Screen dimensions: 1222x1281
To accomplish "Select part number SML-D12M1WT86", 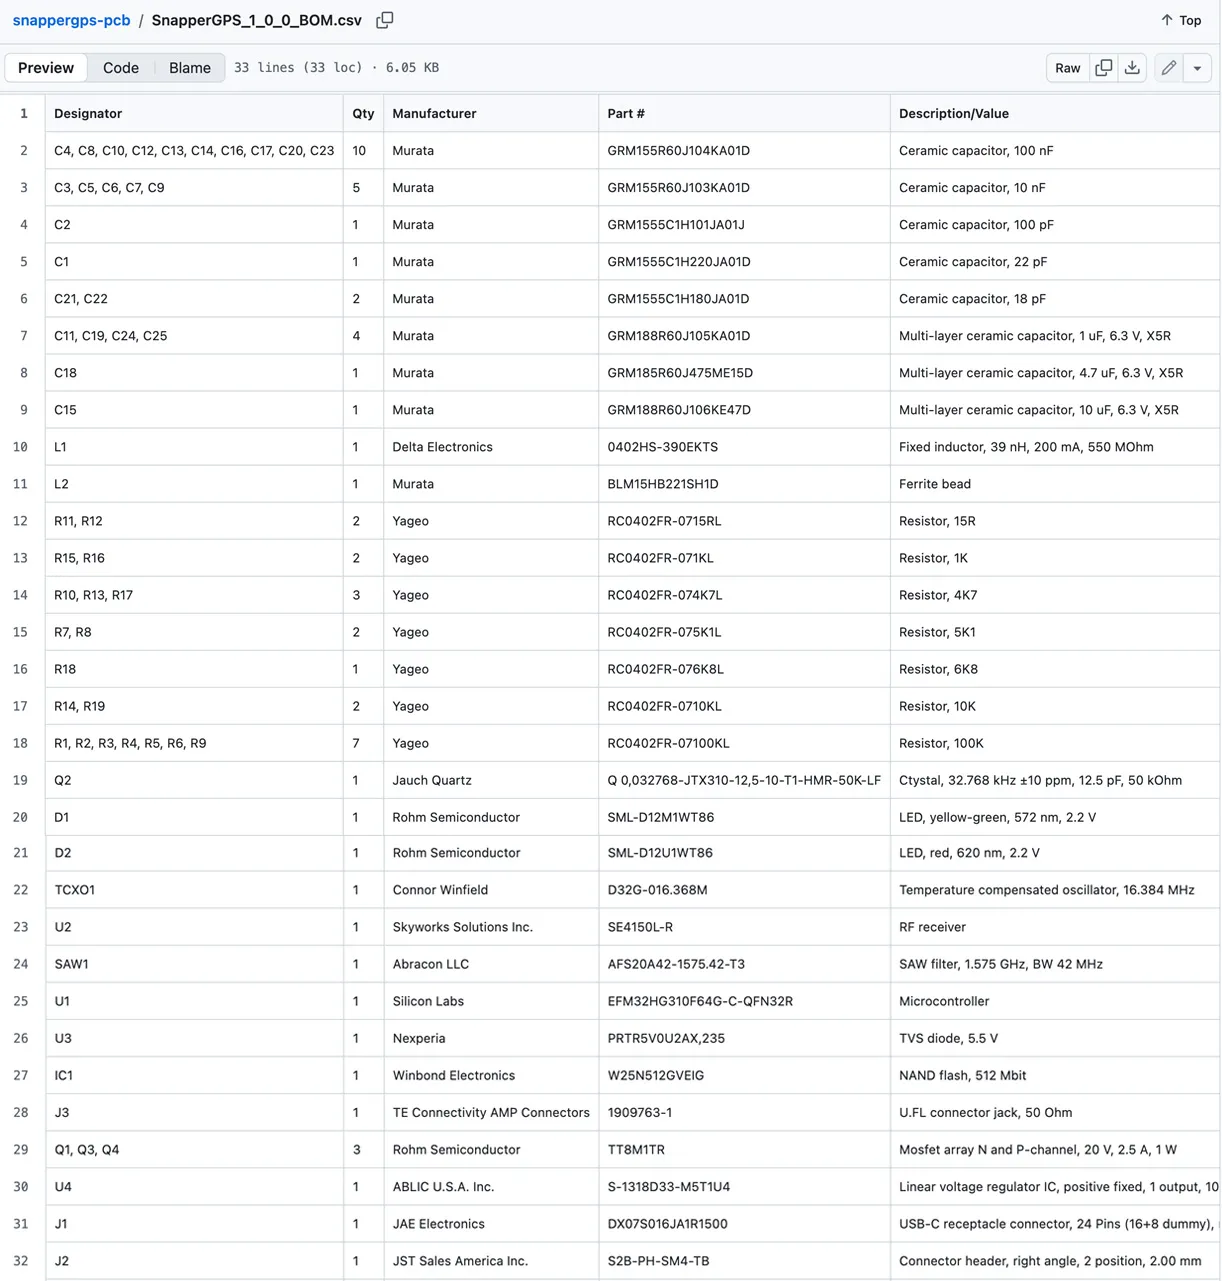I will (x=661, y=817).
